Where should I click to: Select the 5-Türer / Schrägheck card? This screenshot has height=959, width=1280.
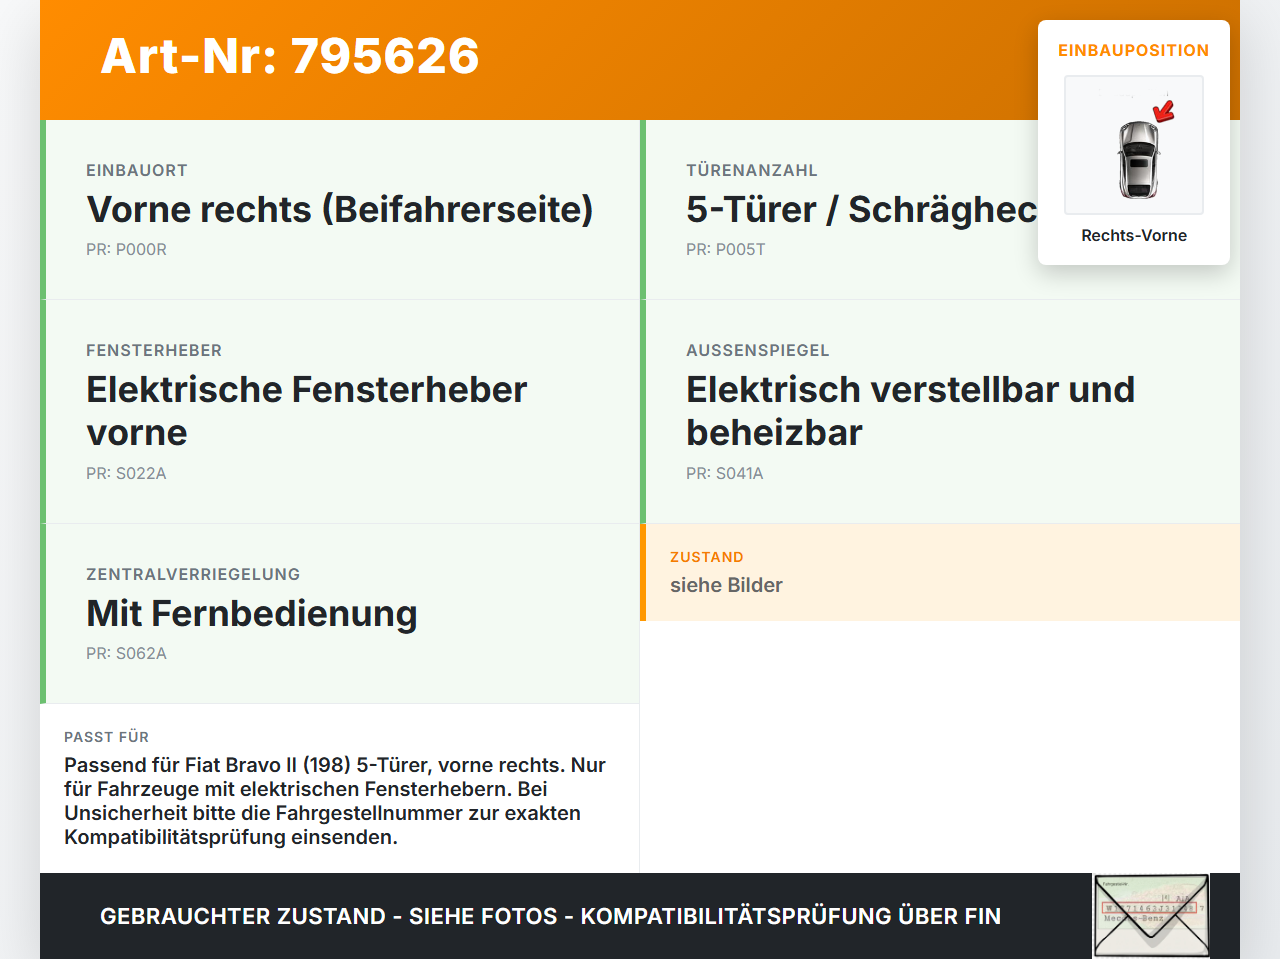(x=940, y=210)
